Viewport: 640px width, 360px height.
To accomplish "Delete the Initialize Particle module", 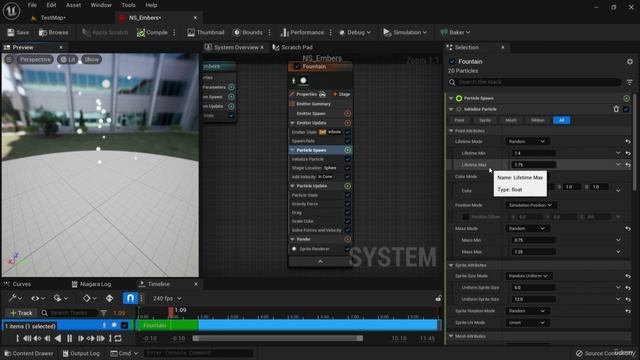I will pos(616,109).
